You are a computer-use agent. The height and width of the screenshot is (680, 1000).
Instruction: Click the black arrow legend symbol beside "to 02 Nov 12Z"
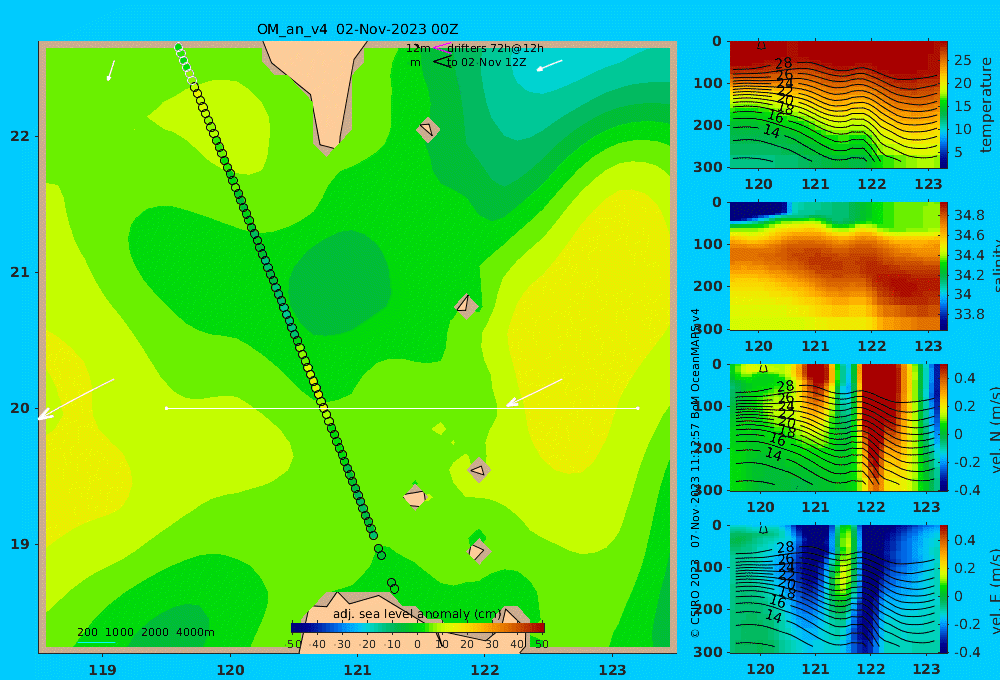tap(442, 62)
